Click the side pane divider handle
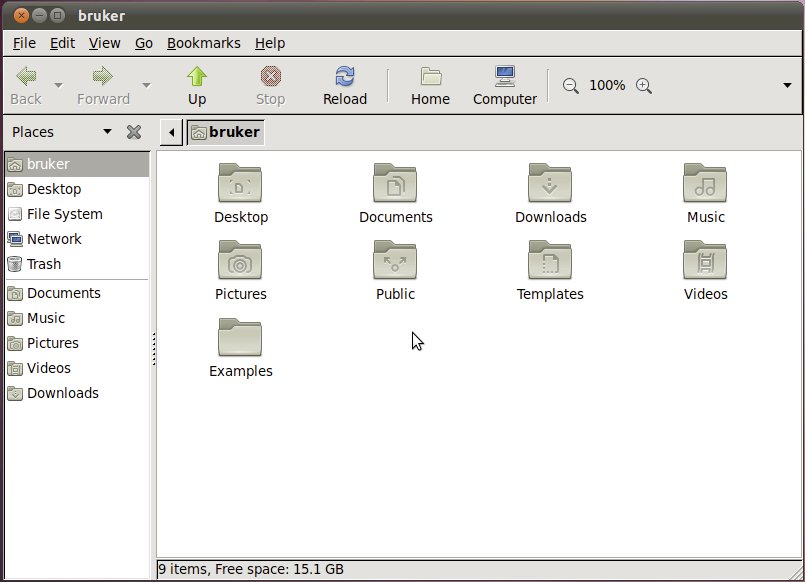 click(x=154, y=349)
